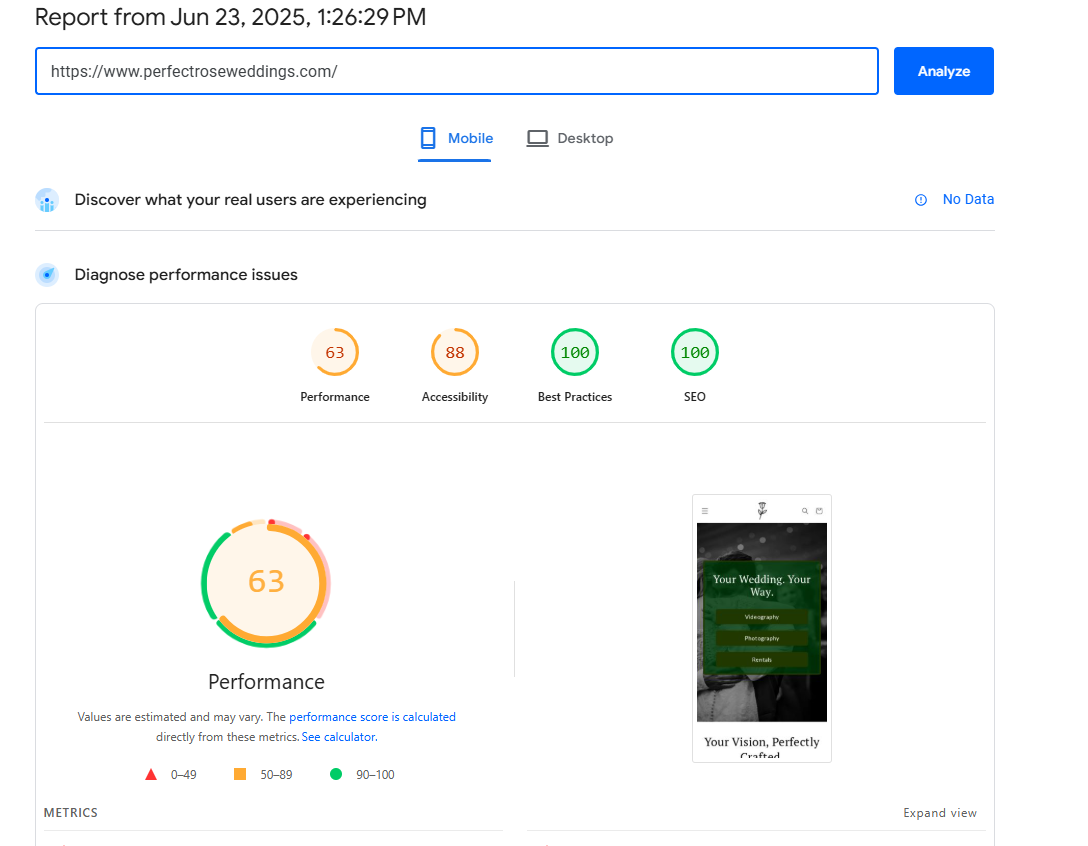Click the large Performance gauge circle
The width and height of the screenshot is (1088, 846).
pyautogui.click(x=266, y=581)
